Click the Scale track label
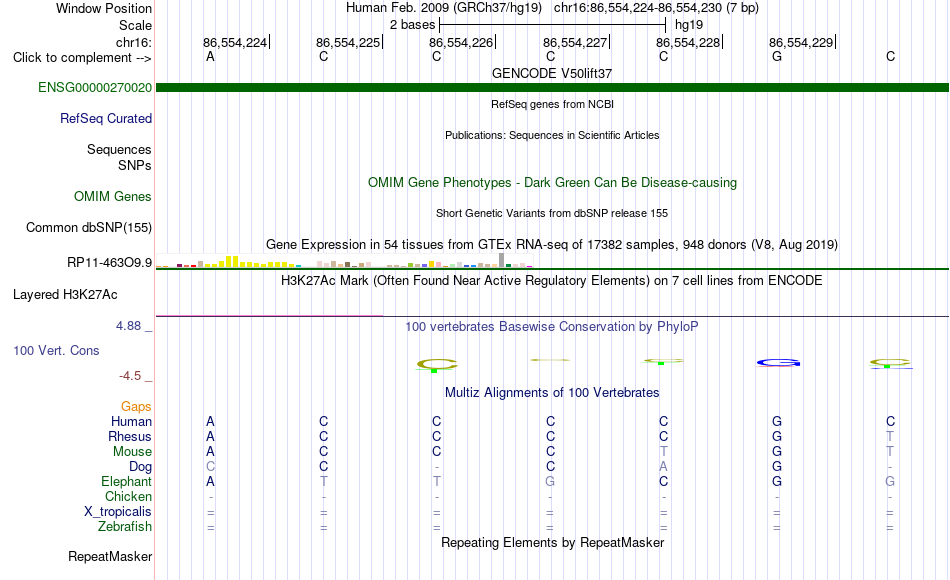The width and height of the screenshot is (950, 580). click(136, 25)
